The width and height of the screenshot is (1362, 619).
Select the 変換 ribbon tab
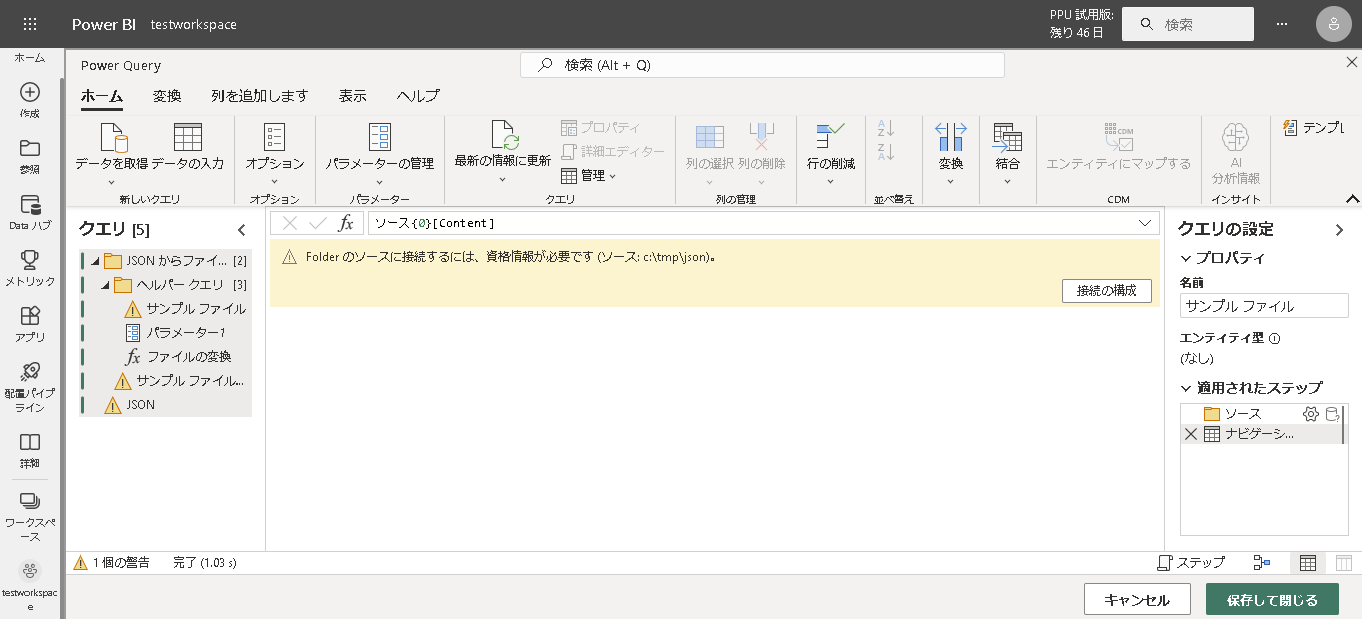click(167, 96)
